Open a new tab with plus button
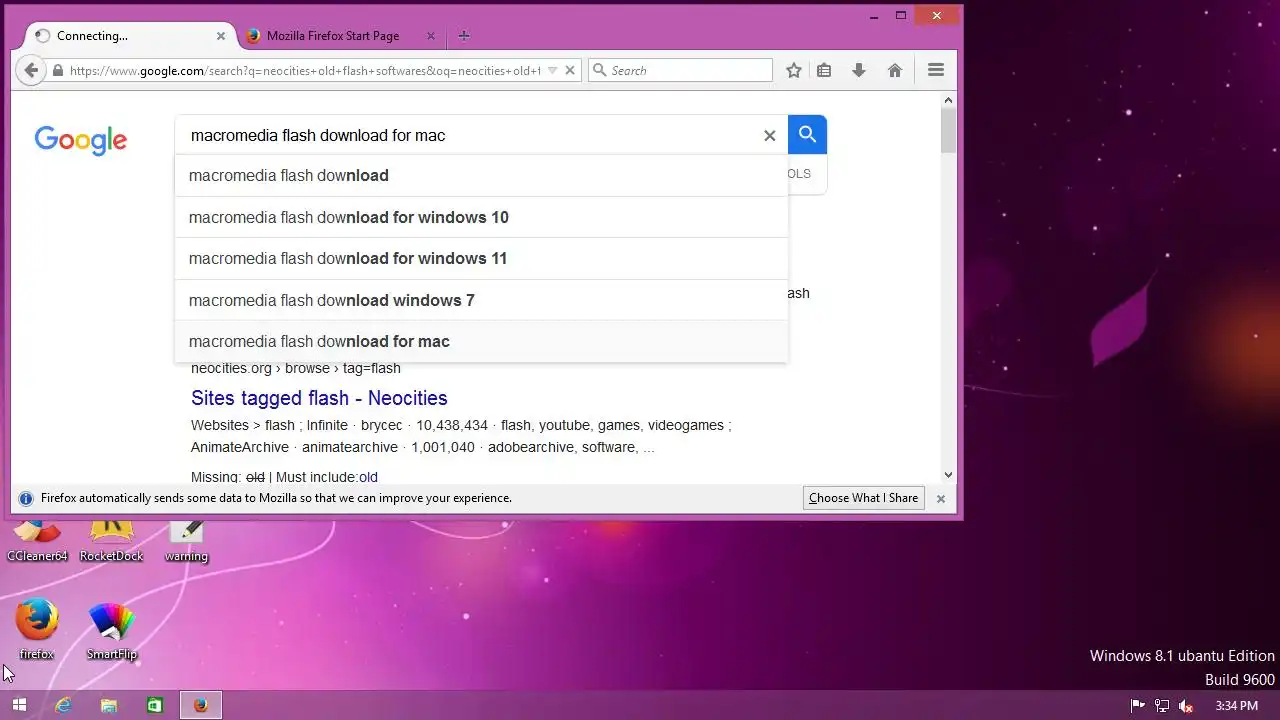 tap(463, 36)
